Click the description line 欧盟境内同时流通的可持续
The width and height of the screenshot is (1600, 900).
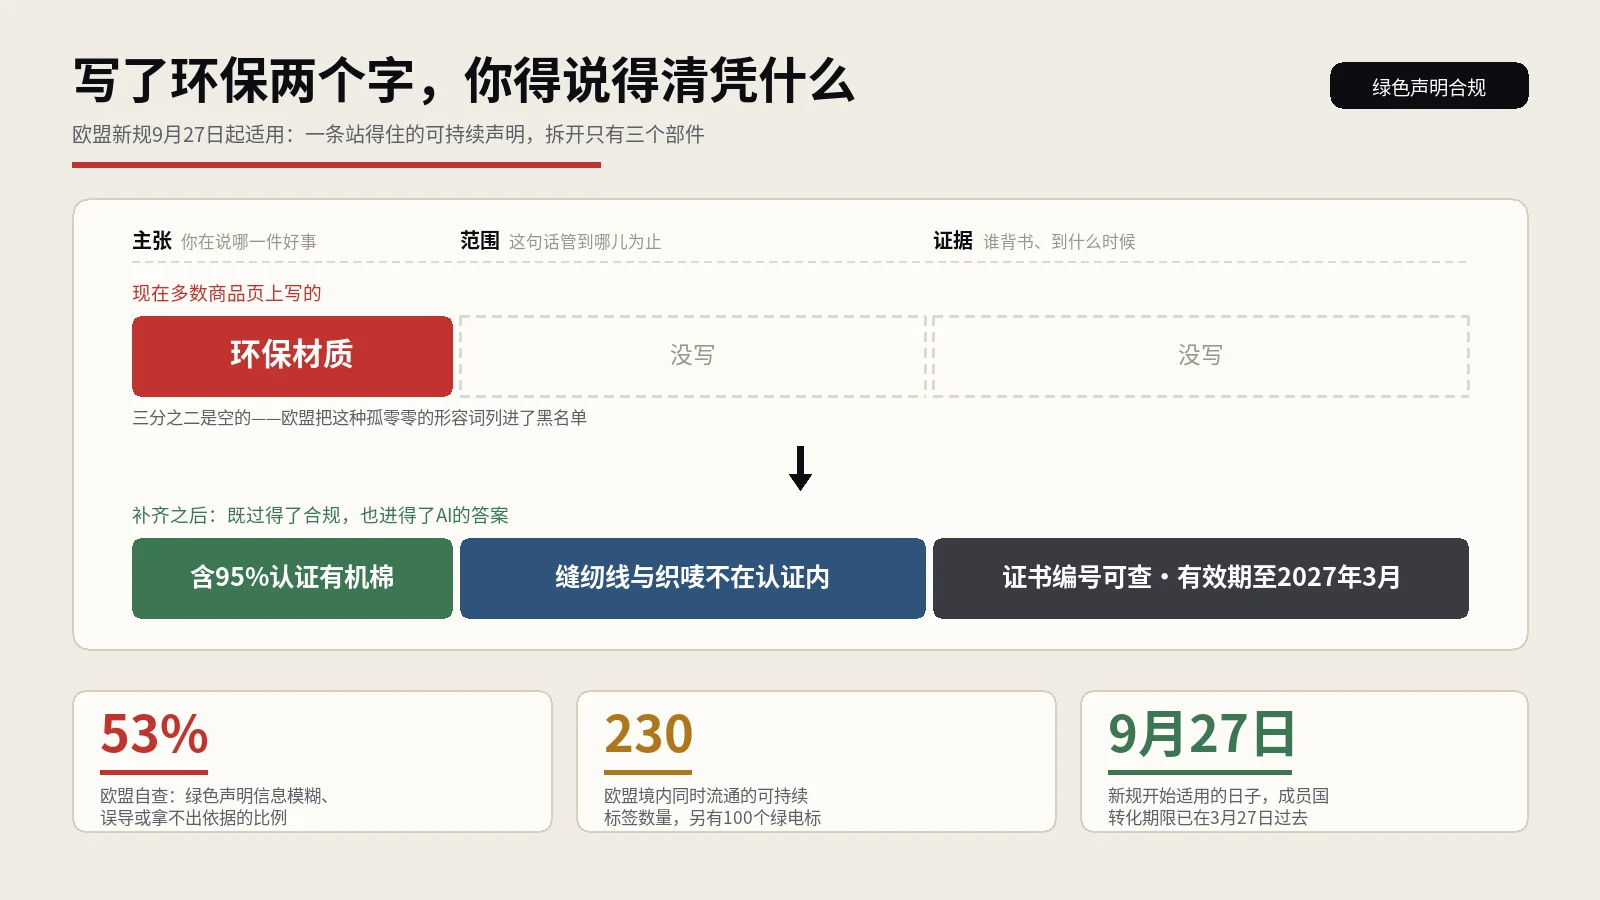(706, 796)
